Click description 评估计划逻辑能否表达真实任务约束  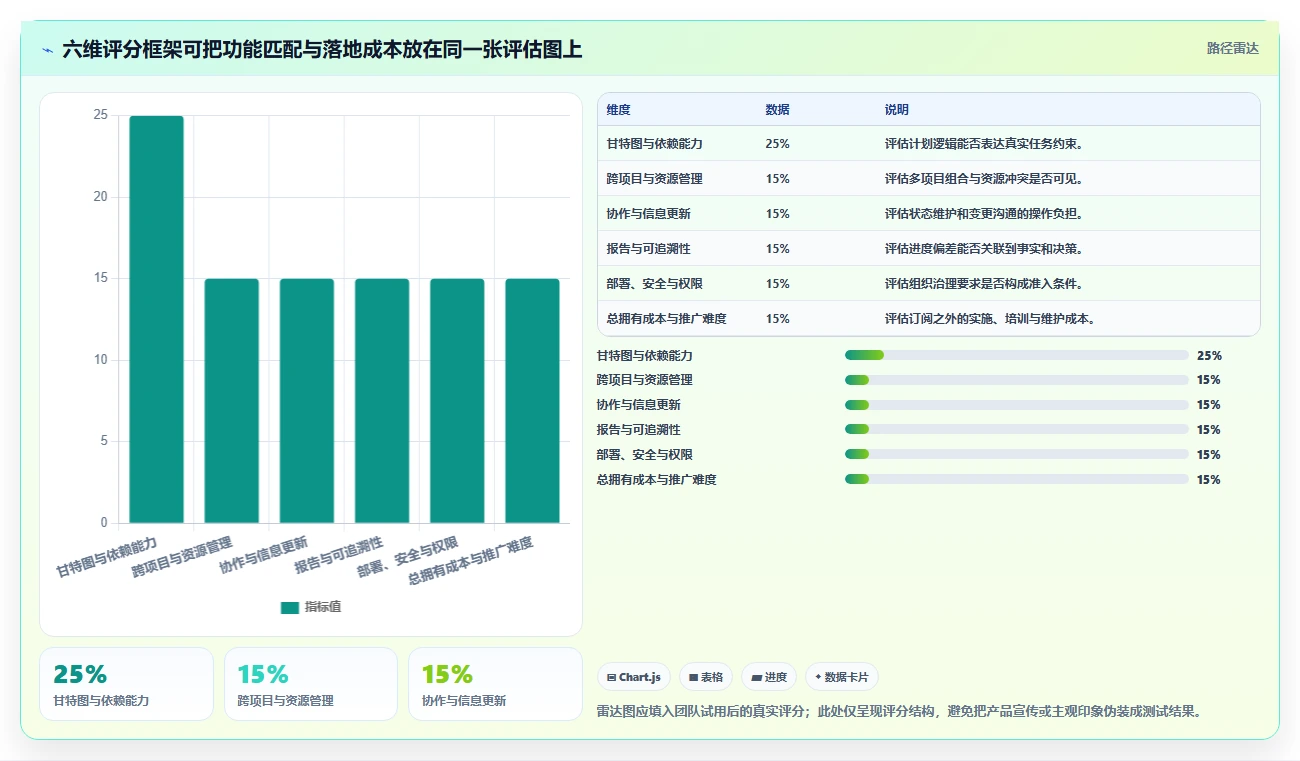[x=986, y=144]
